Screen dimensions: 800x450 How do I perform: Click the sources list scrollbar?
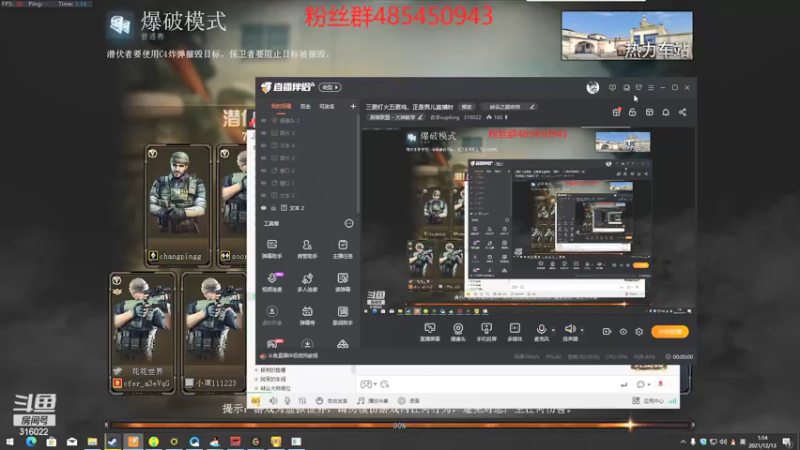[x=359, y=163]
